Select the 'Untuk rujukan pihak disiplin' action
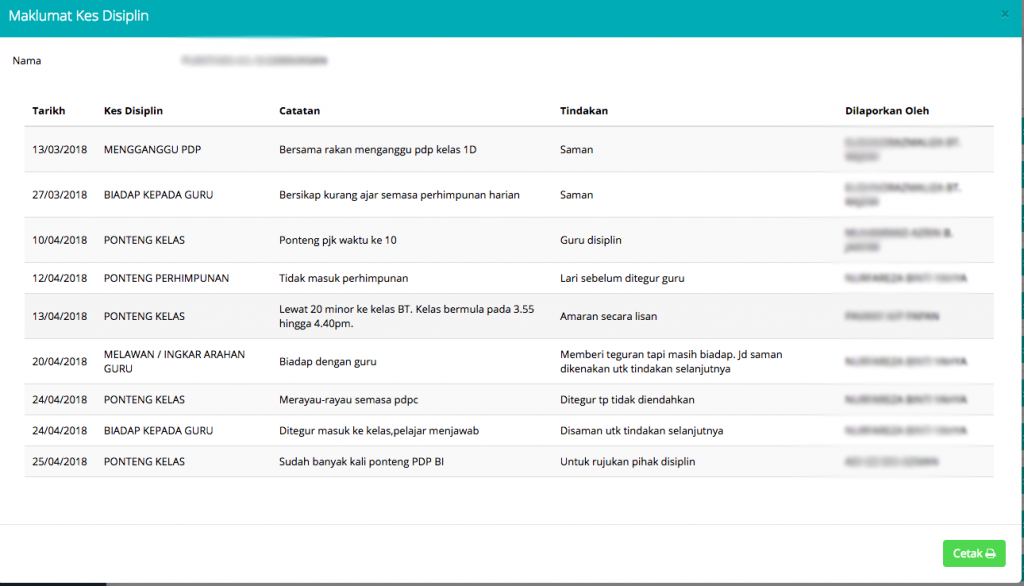 [627, 462]
